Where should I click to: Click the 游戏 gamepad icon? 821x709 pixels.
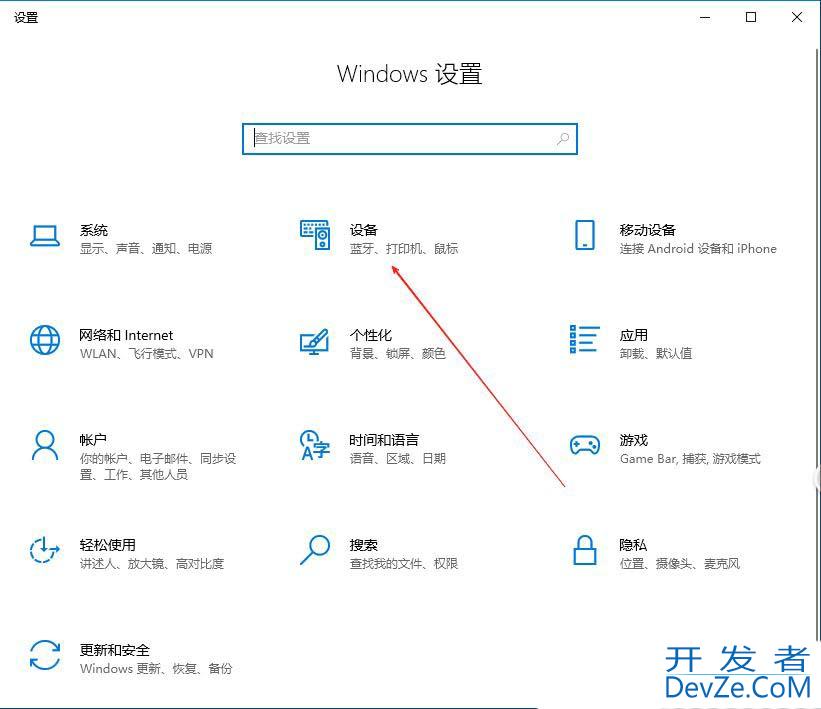click(x=584, y=445)
